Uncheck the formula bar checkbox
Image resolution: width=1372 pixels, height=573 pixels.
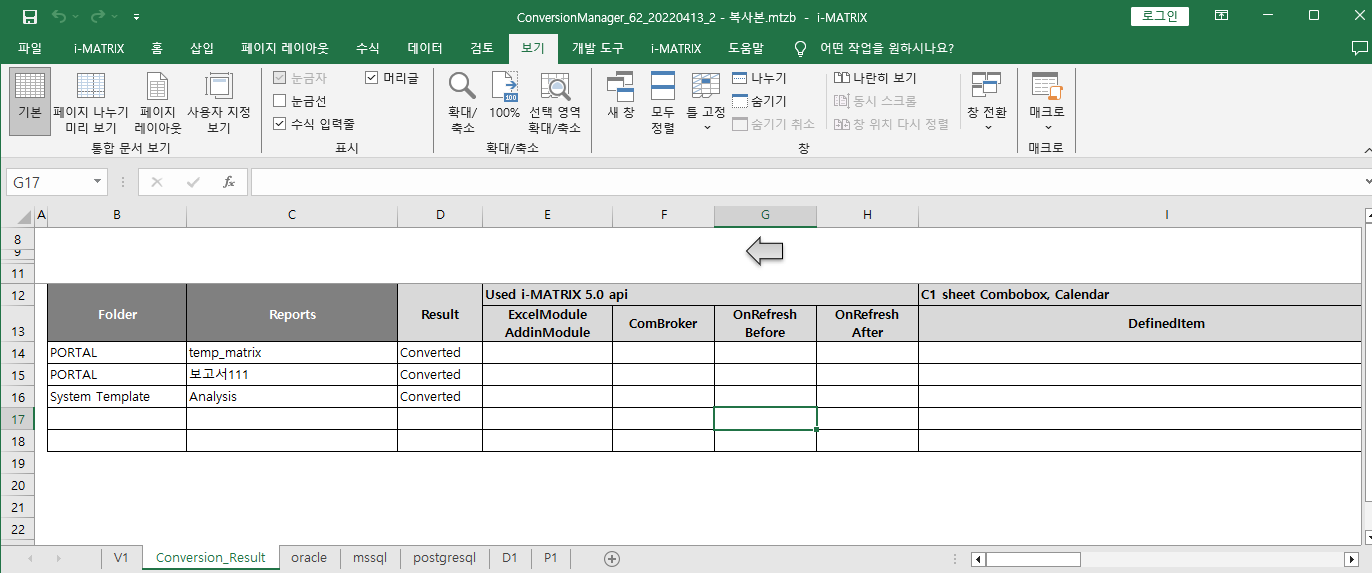280,124
